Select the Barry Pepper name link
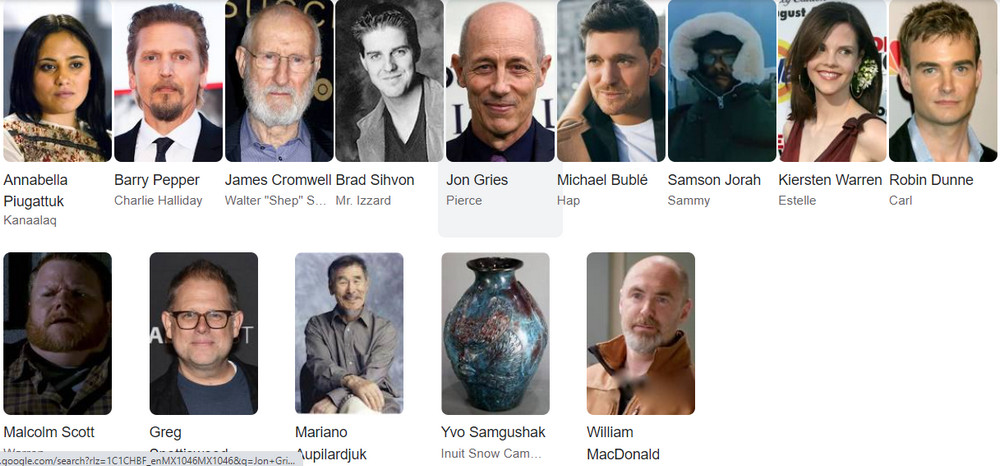 point(157,180)
